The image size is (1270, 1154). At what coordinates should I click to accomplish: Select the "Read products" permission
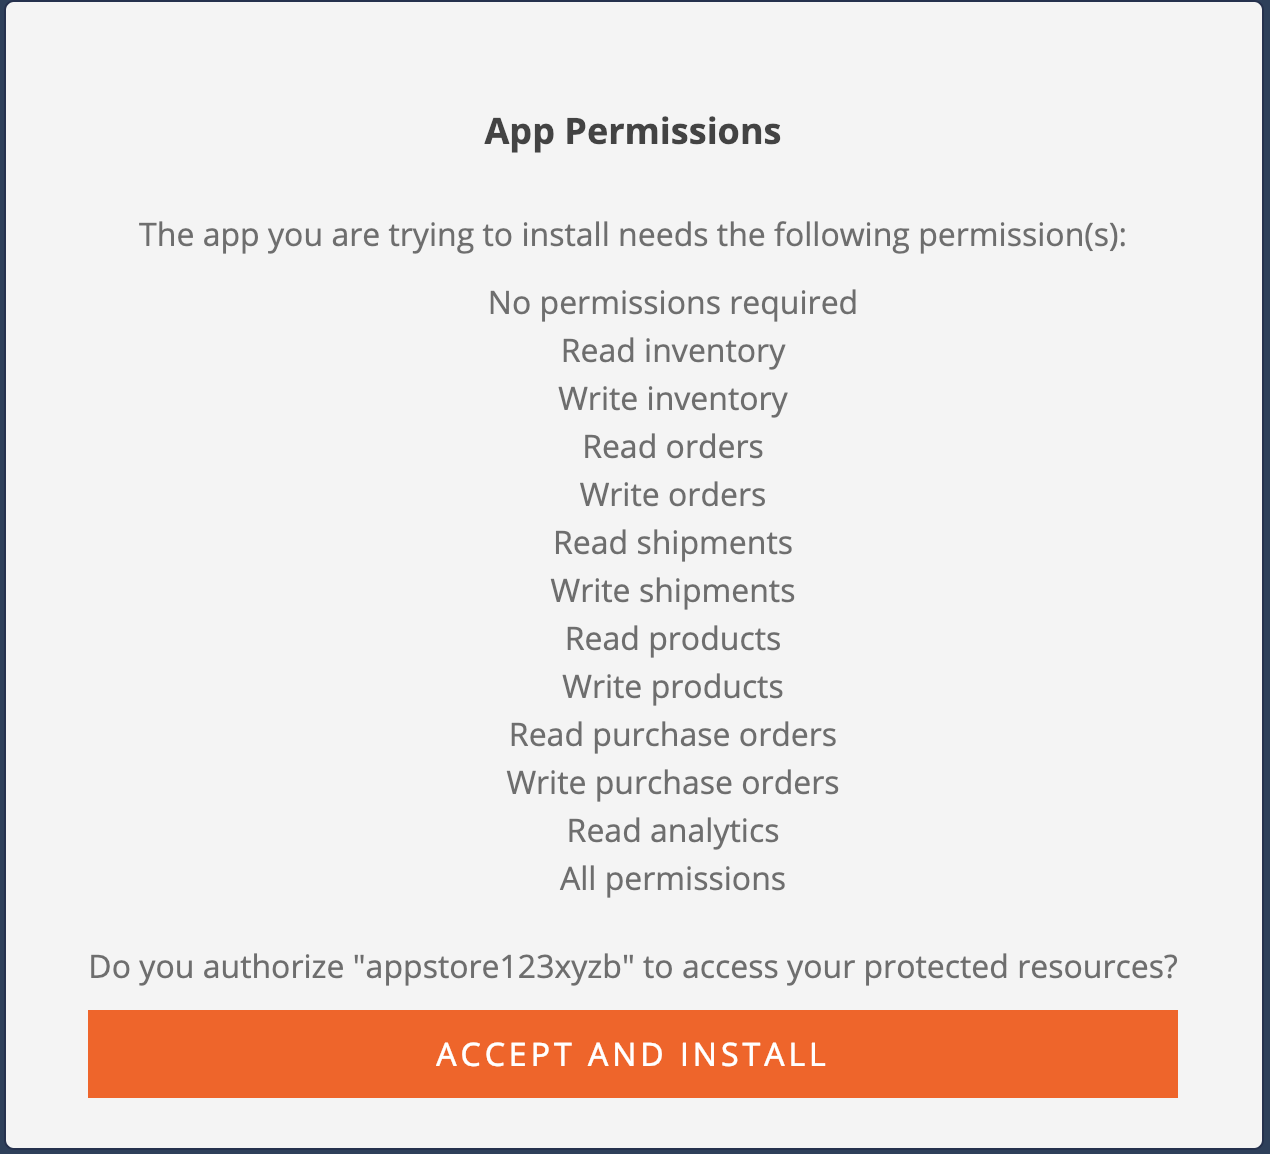(672, 638)
